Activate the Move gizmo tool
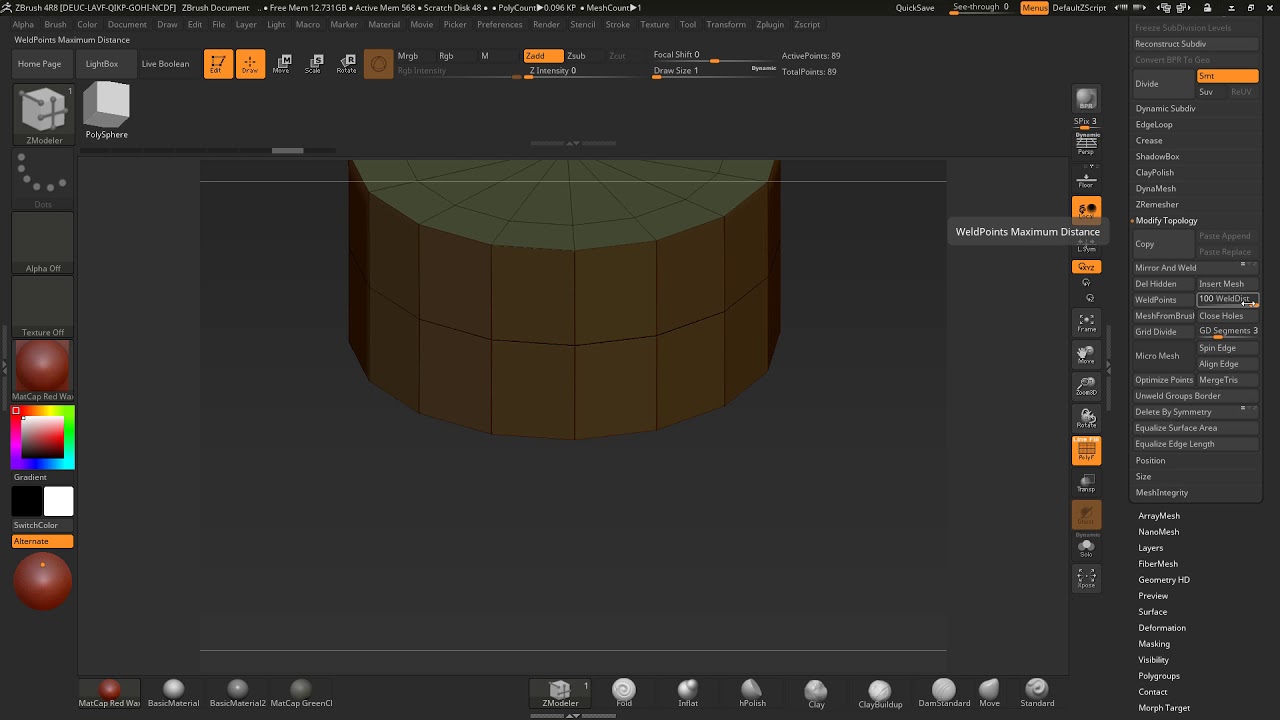 282,64
